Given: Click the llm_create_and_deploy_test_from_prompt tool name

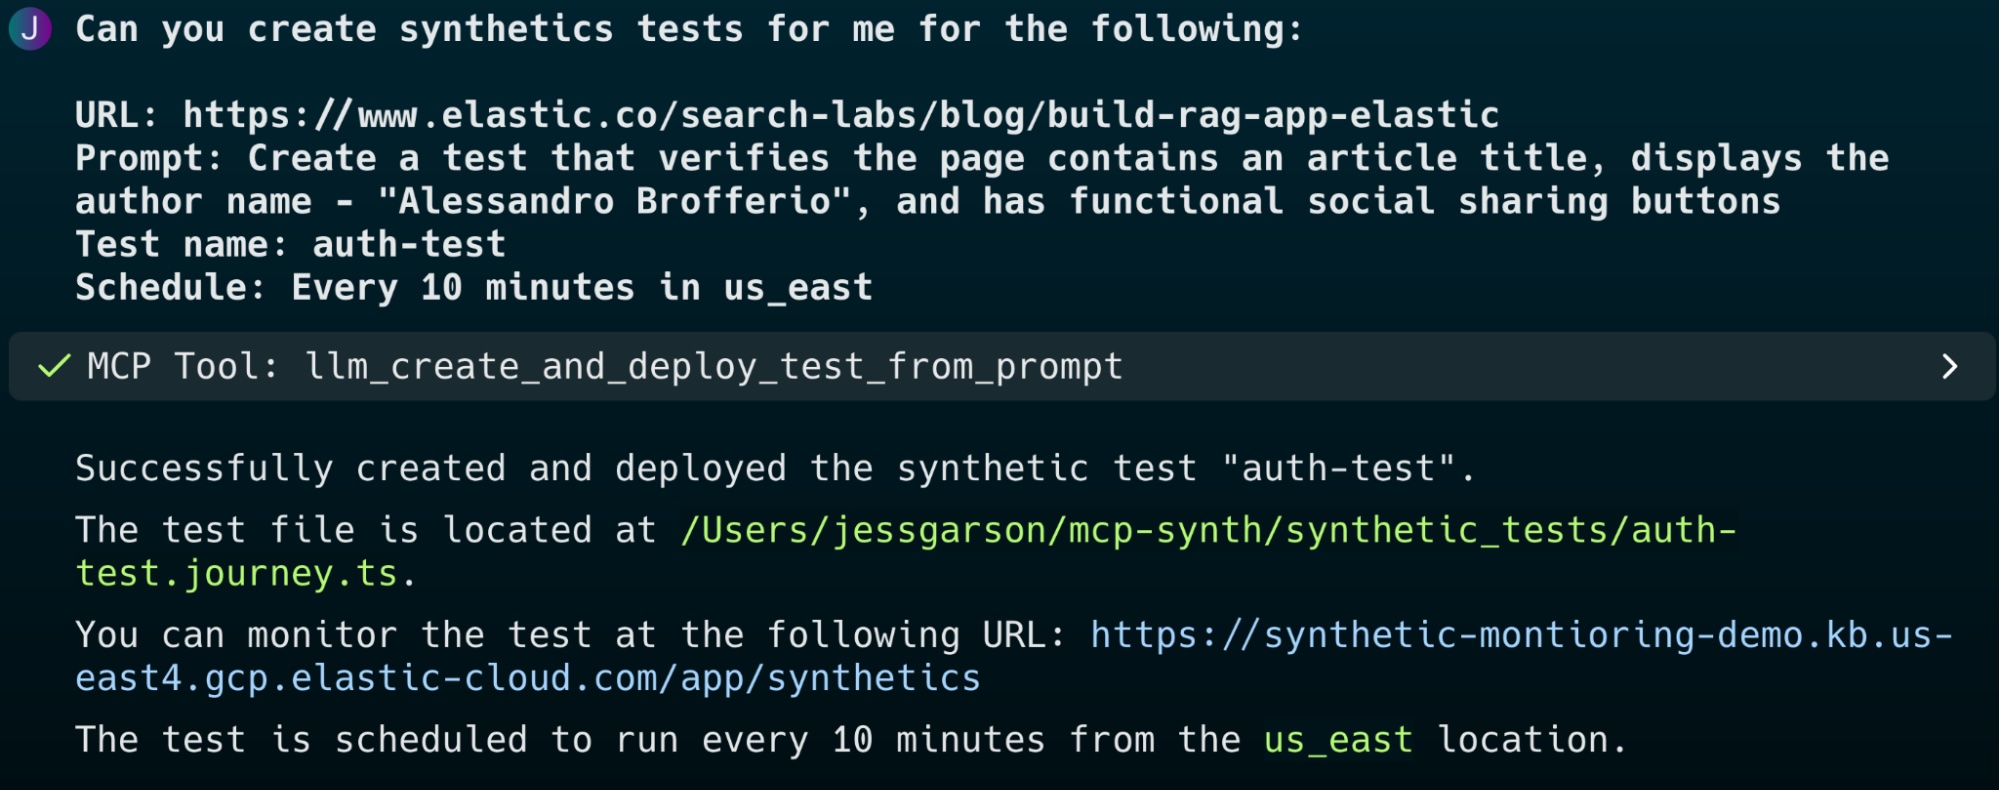Looking at the screenshot, I should pos(713,367).
